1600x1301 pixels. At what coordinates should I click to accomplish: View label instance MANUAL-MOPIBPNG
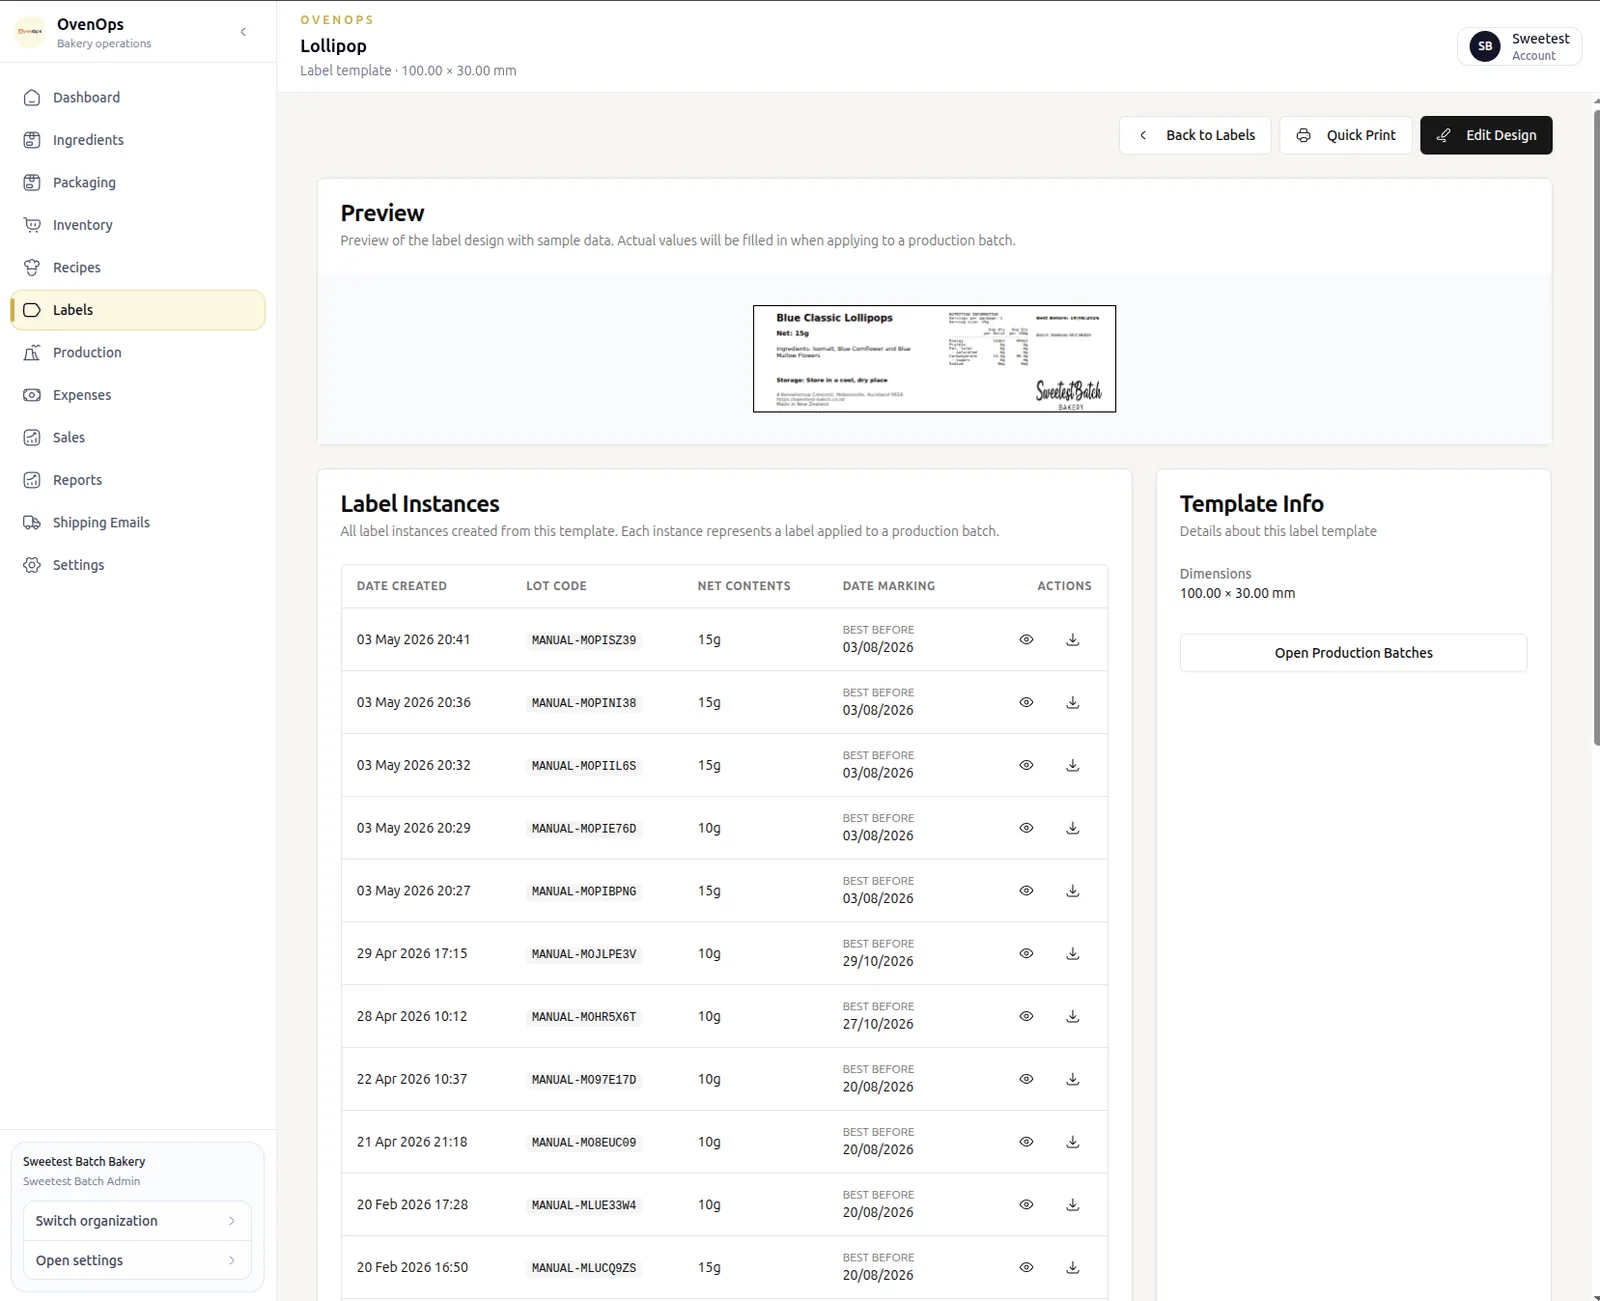[1026, 891]
